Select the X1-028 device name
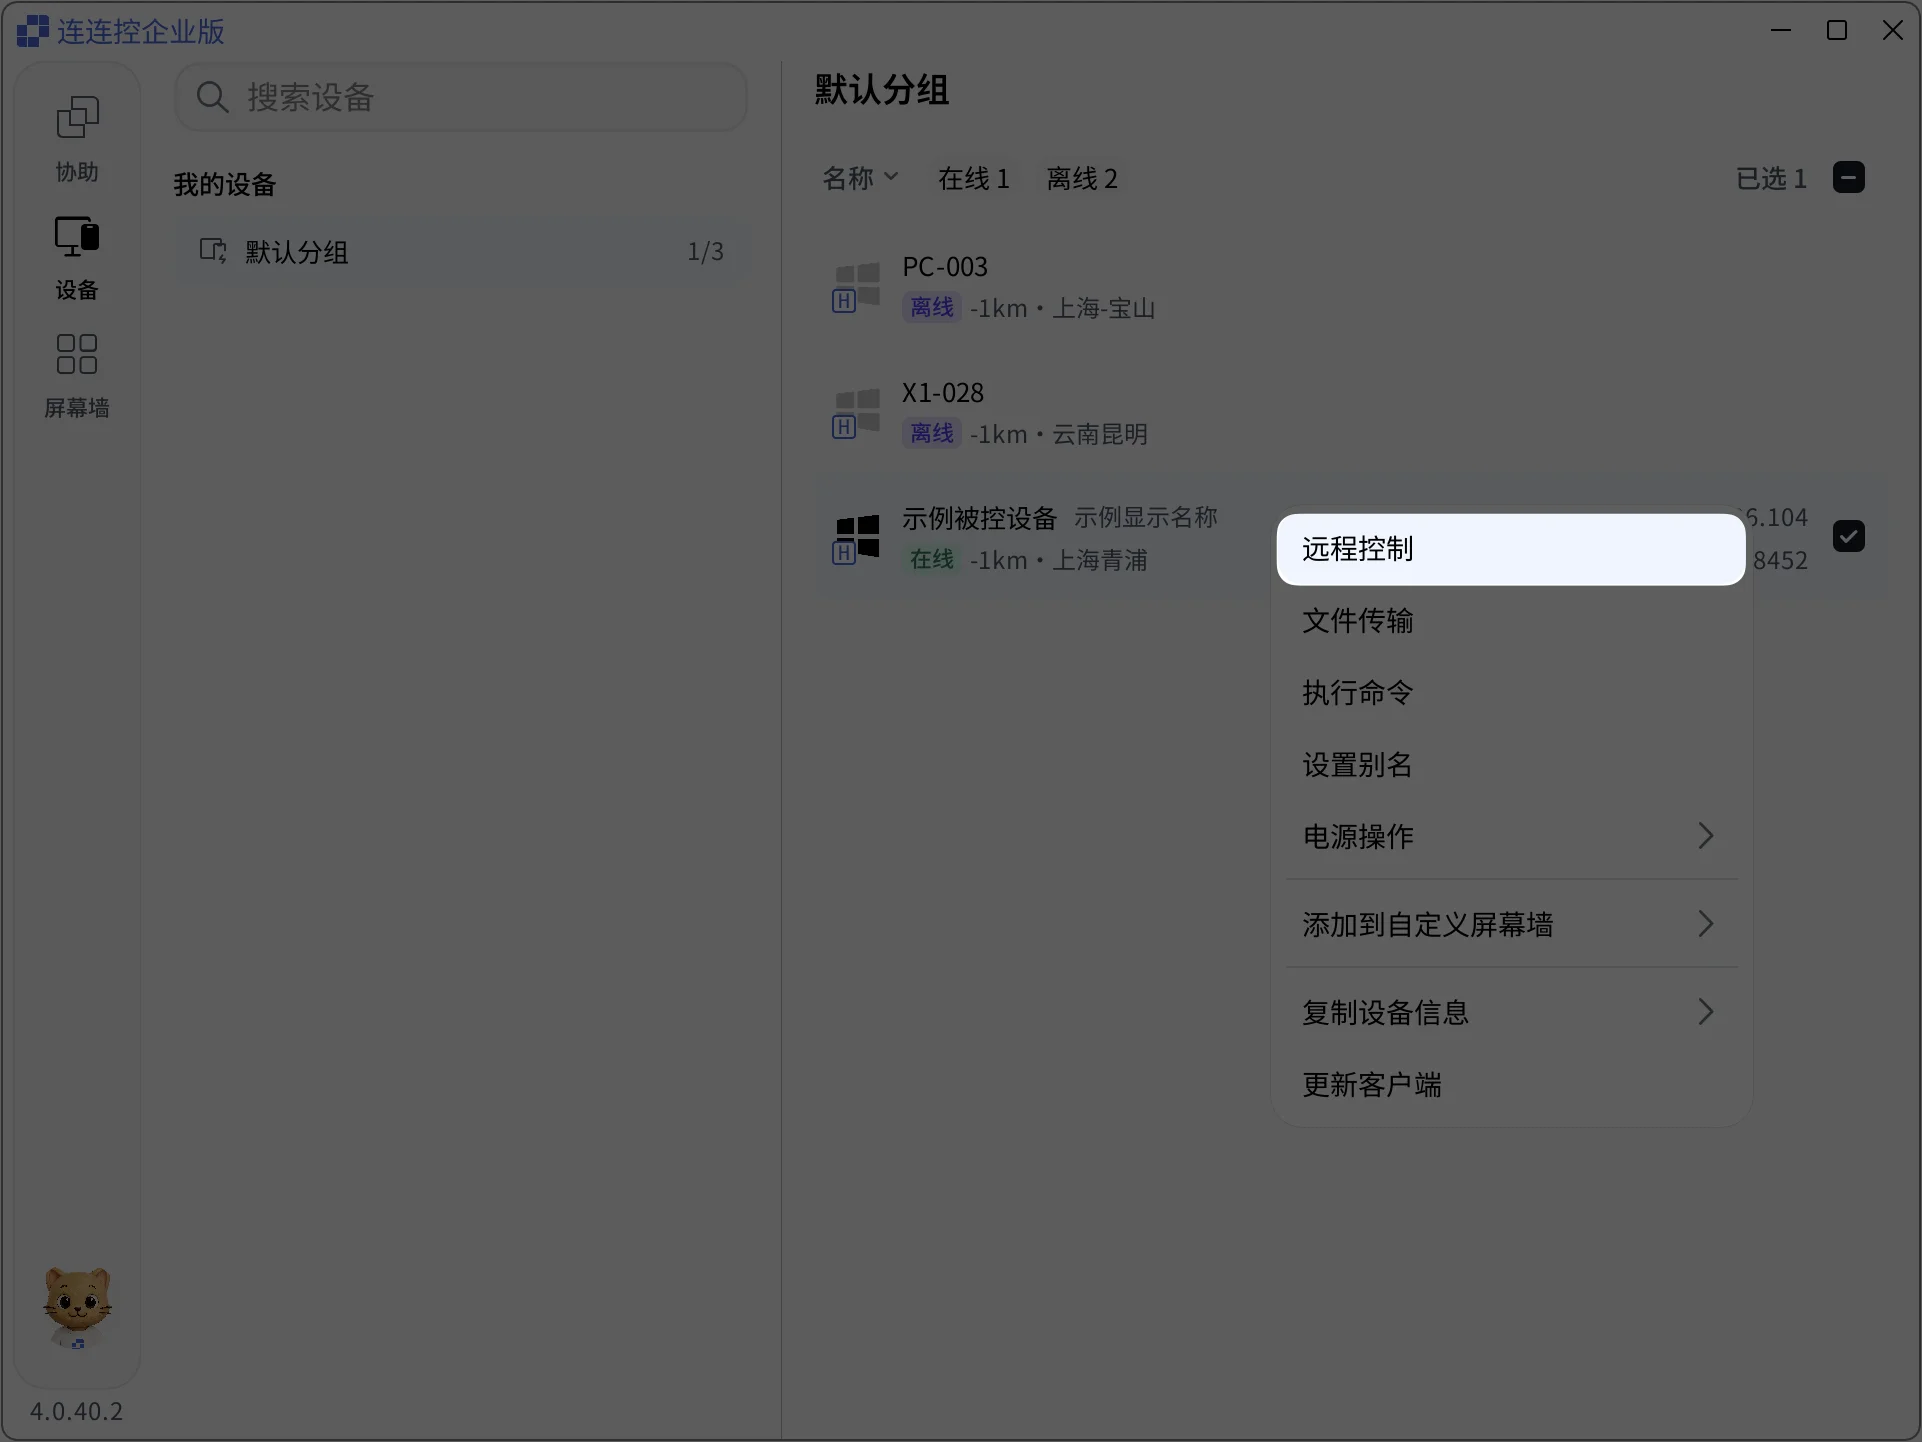 point(943,393)
